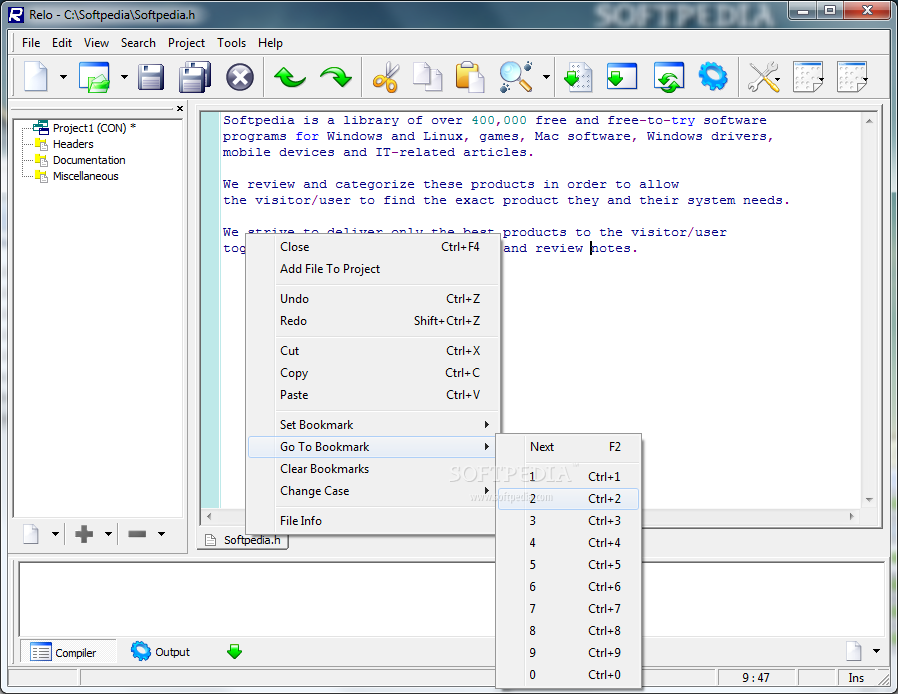
Task: Close the project panel with X
Action: click(x=180, y=108)
